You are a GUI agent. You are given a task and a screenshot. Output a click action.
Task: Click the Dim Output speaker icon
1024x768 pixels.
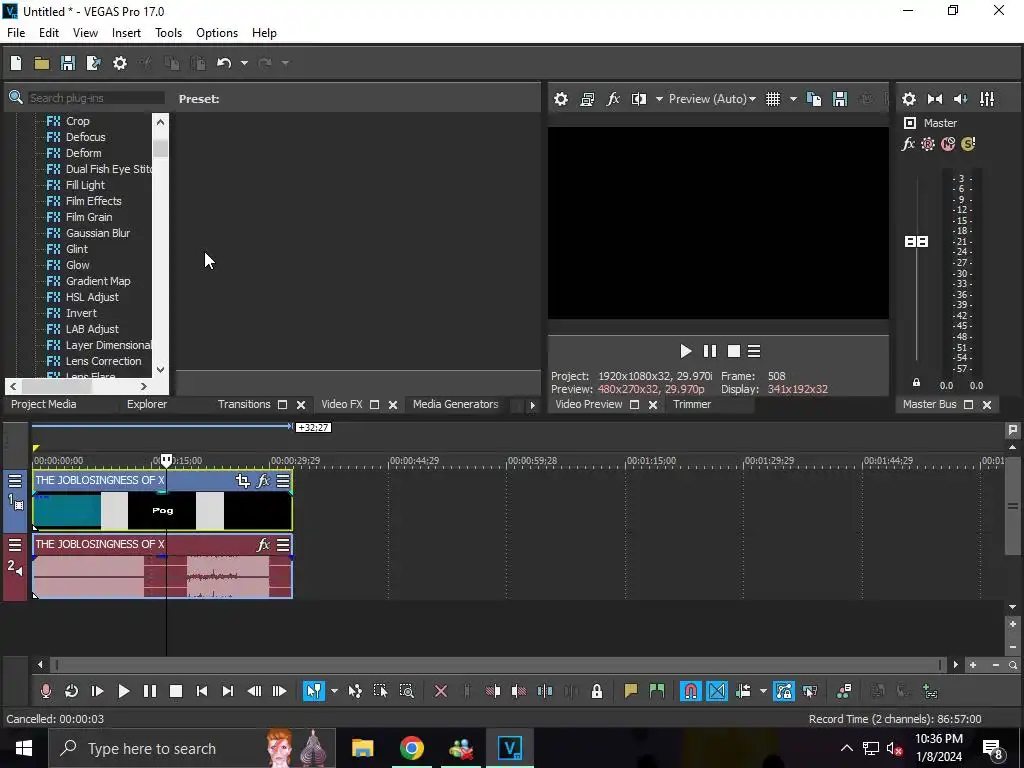click(961, 99)
